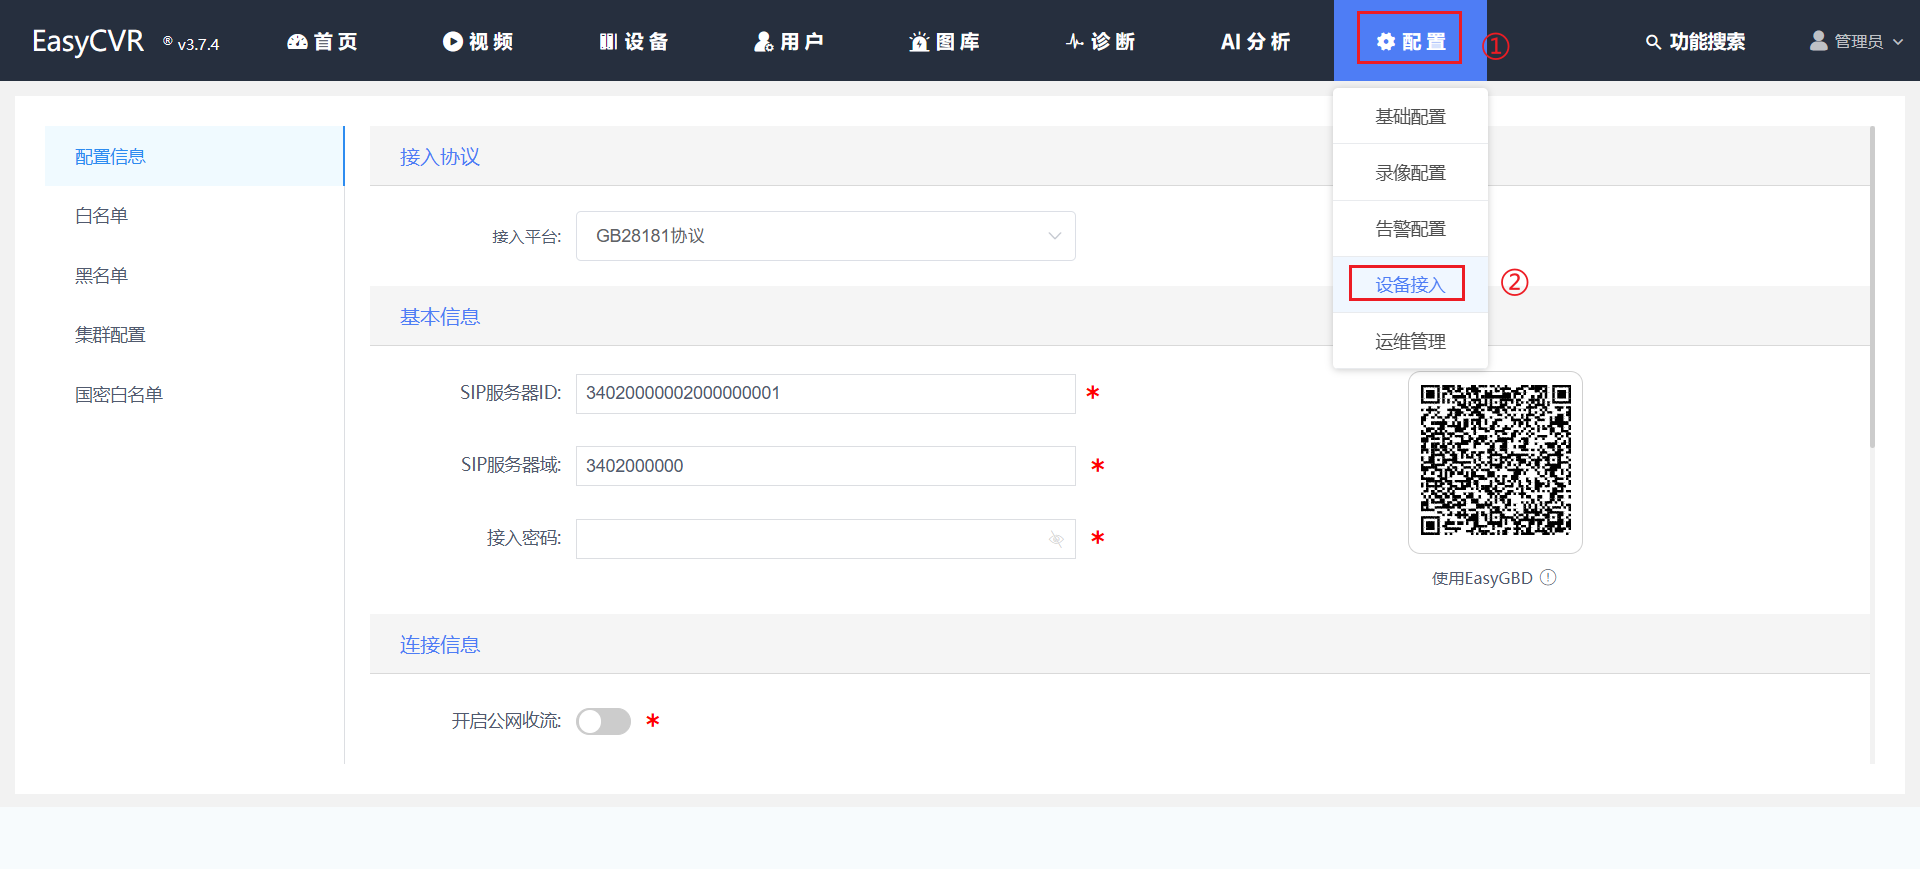The height and width of the screenshot is (869, 1920).
Task: Click the 功能搜索 search button
Action: (1695, 42)
